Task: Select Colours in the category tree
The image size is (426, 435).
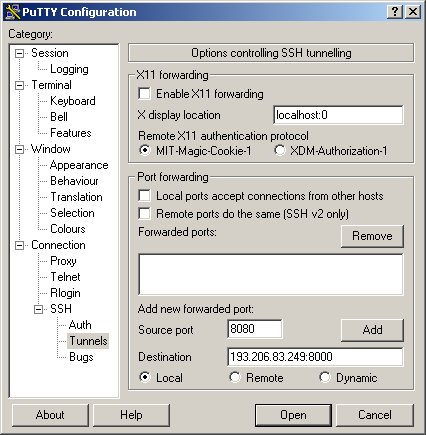Action: pyautogui.click(x=68, y=229)
